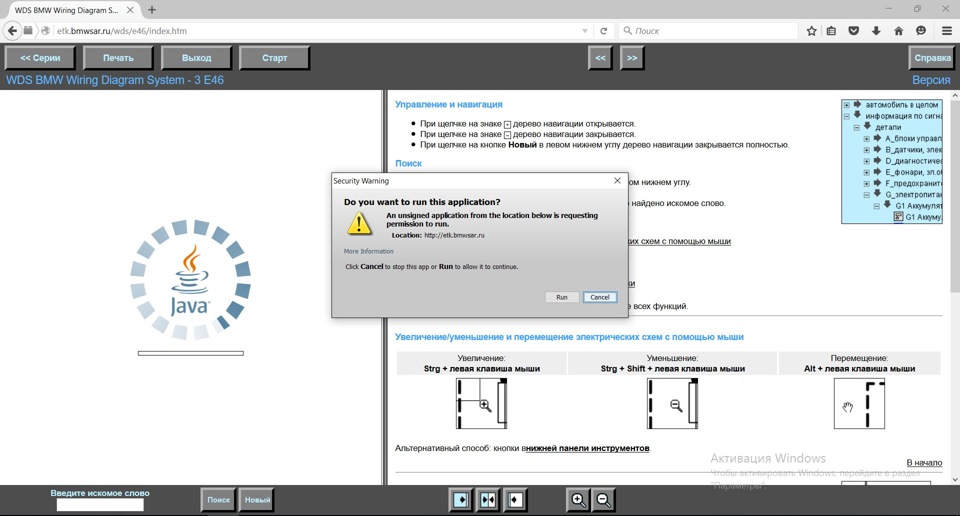
Task: Click the В начало link
Action: coord(924,463)
